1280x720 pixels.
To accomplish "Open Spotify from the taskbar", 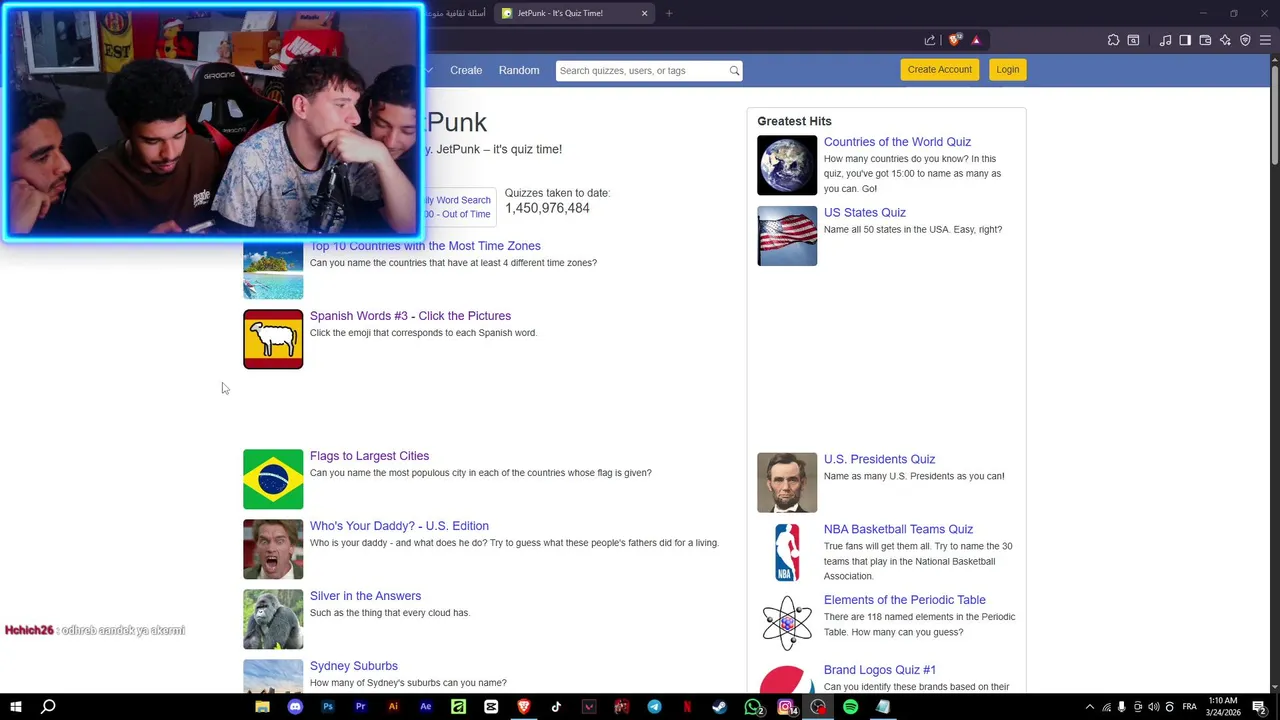I will (x=850, y=707).
